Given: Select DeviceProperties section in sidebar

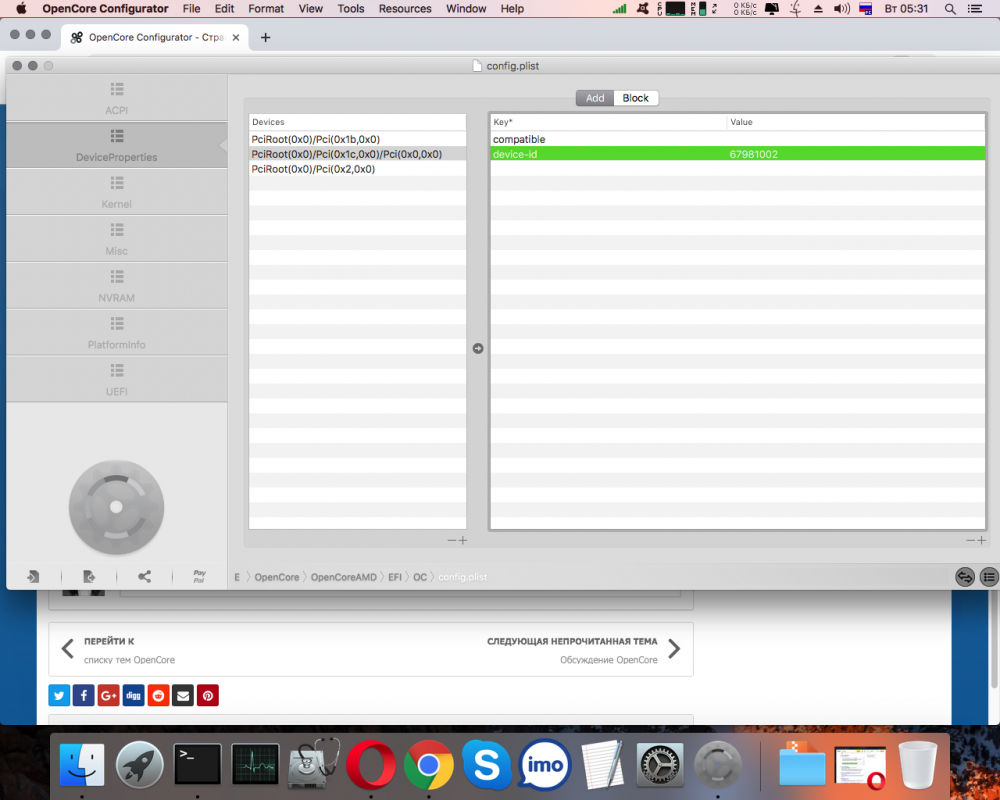Looking at the screenshot, I should [117, 145].
